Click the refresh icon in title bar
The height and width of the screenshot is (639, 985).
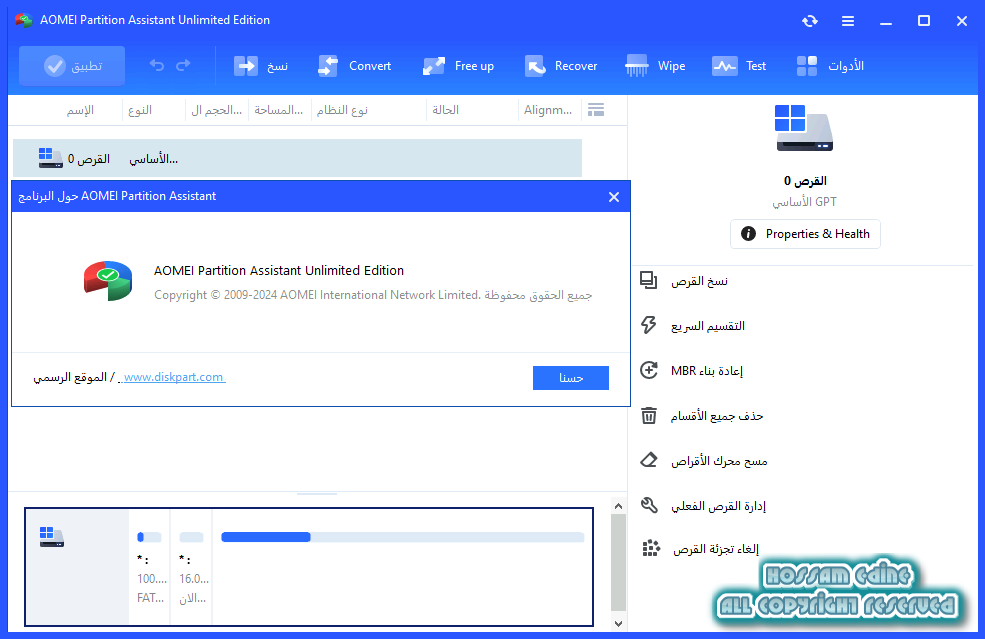[810, 21]
